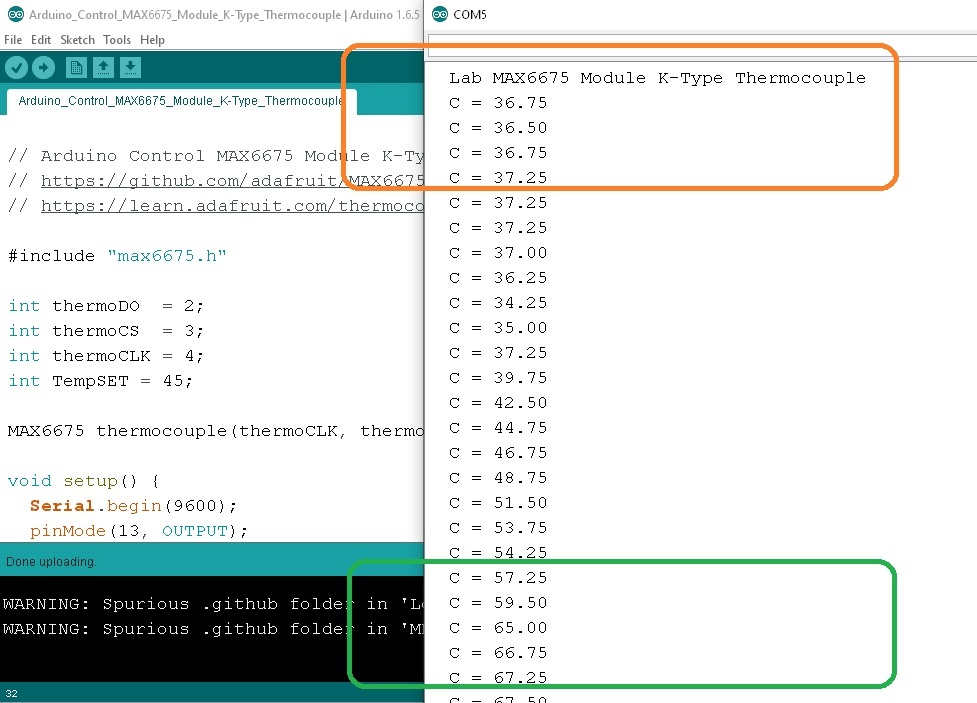The width and height of the screenshot is (977, 703).
Task: Click the int TempSET = 45; line
Action: 100,381
